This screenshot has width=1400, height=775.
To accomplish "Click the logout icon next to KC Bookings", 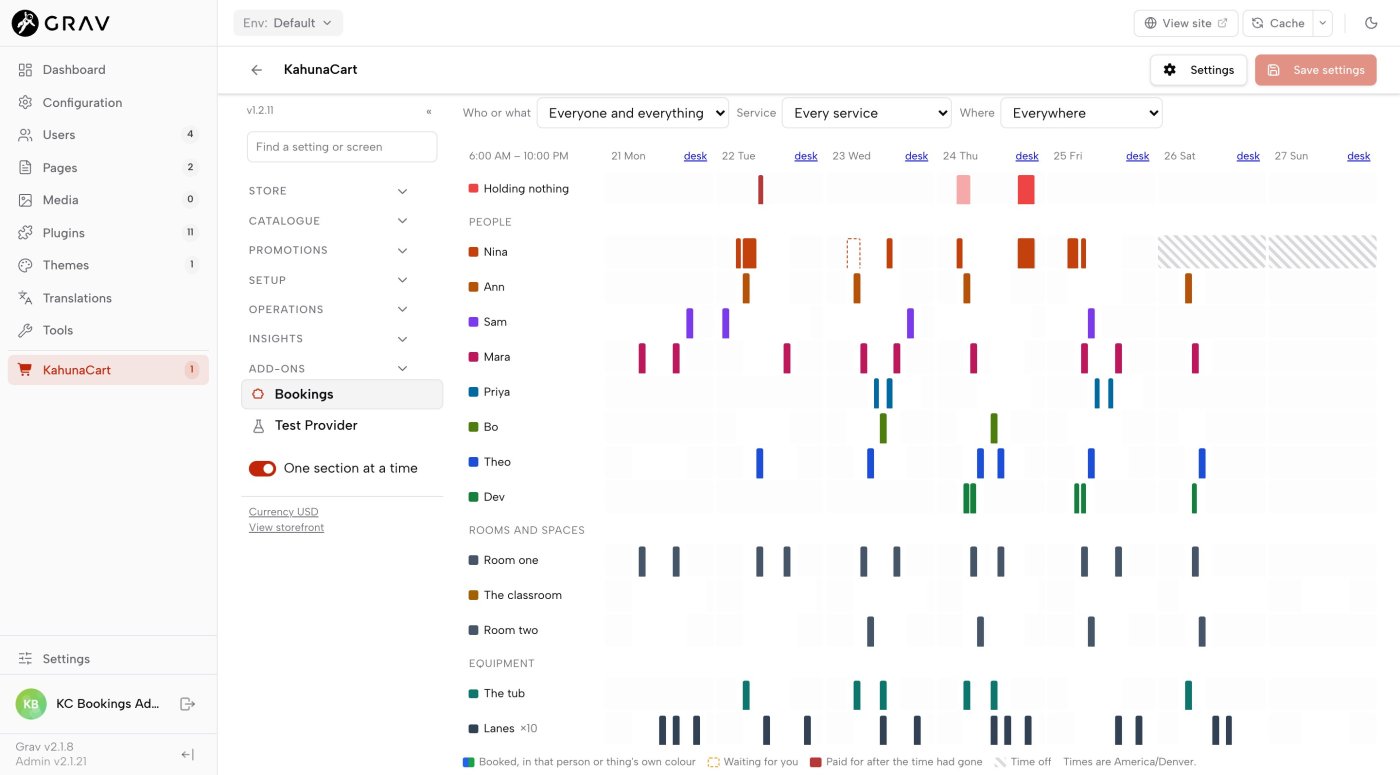I will 187,704.
